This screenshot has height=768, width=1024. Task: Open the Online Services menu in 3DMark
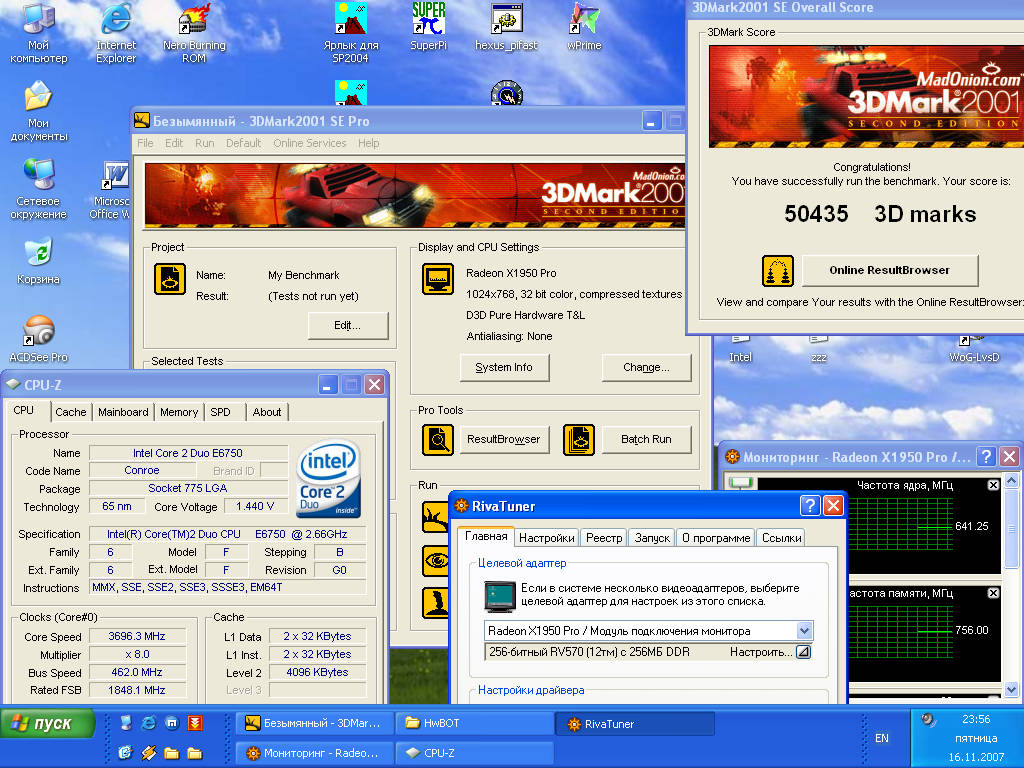pyautogui.click(x=310, y=143)
